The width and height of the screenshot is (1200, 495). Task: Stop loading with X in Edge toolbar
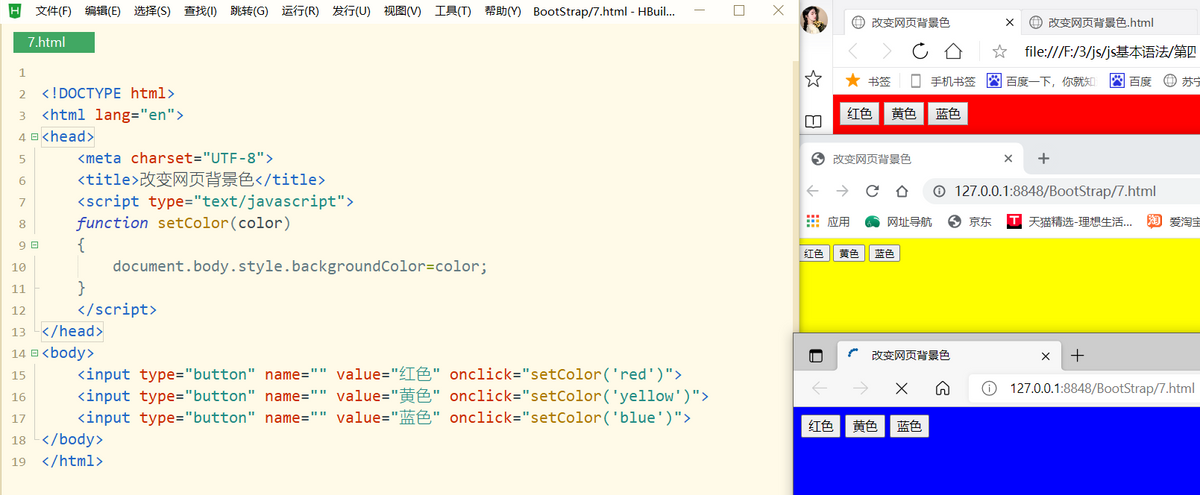(x=901, y=388)
